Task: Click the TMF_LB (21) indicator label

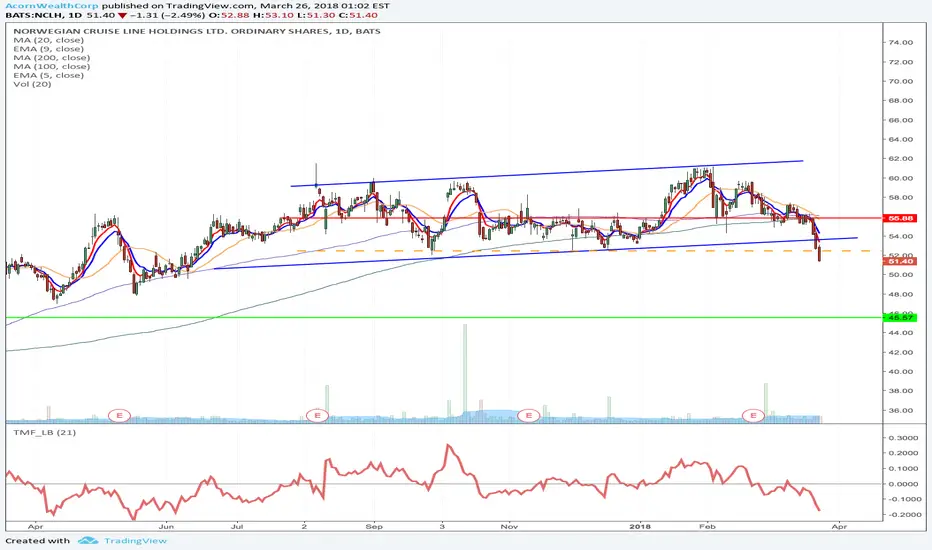Action: pyautogui.click(x=45, y=432)
